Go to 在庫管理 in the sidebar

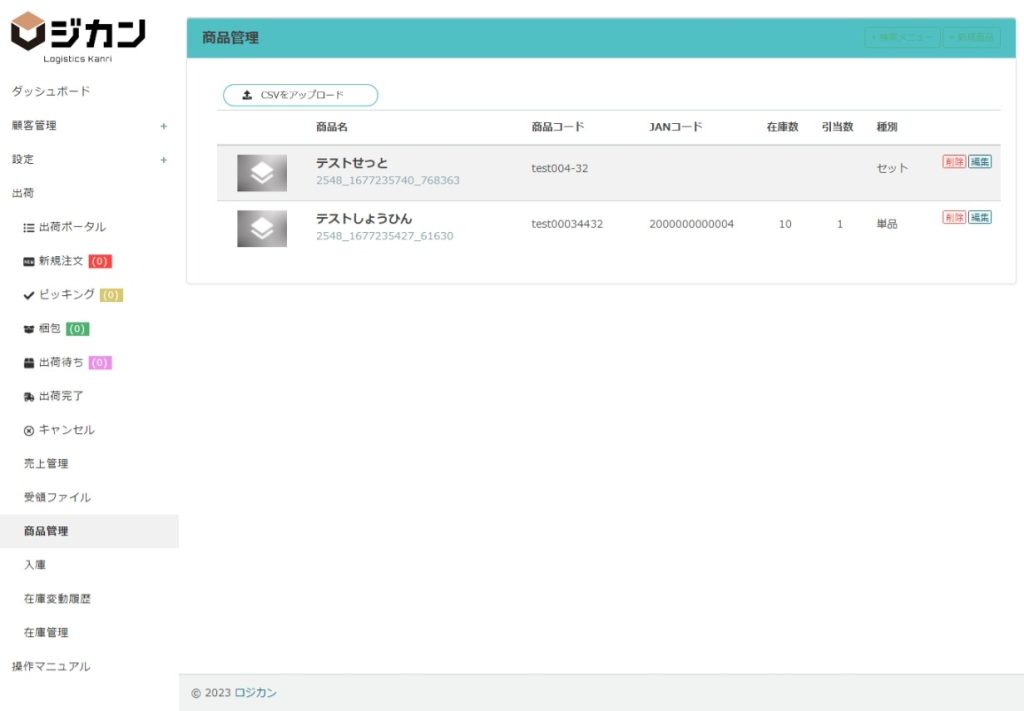point(46,633)
